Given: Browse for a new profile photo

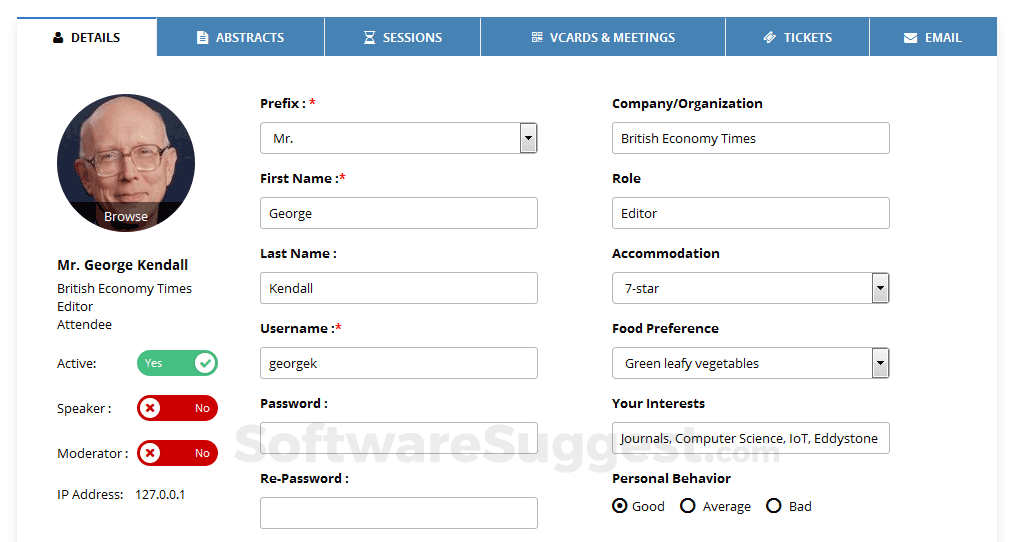Looking at the screenshot, I should coord(126,216).
